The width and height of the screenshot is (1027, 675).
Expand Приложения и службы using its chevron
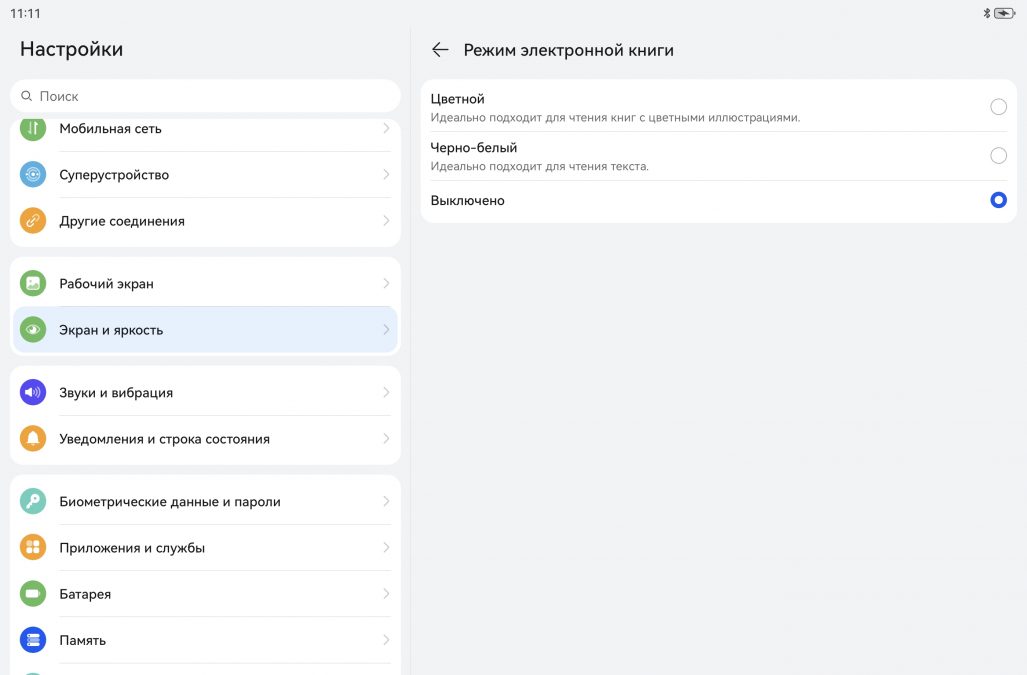click(386, 548)
